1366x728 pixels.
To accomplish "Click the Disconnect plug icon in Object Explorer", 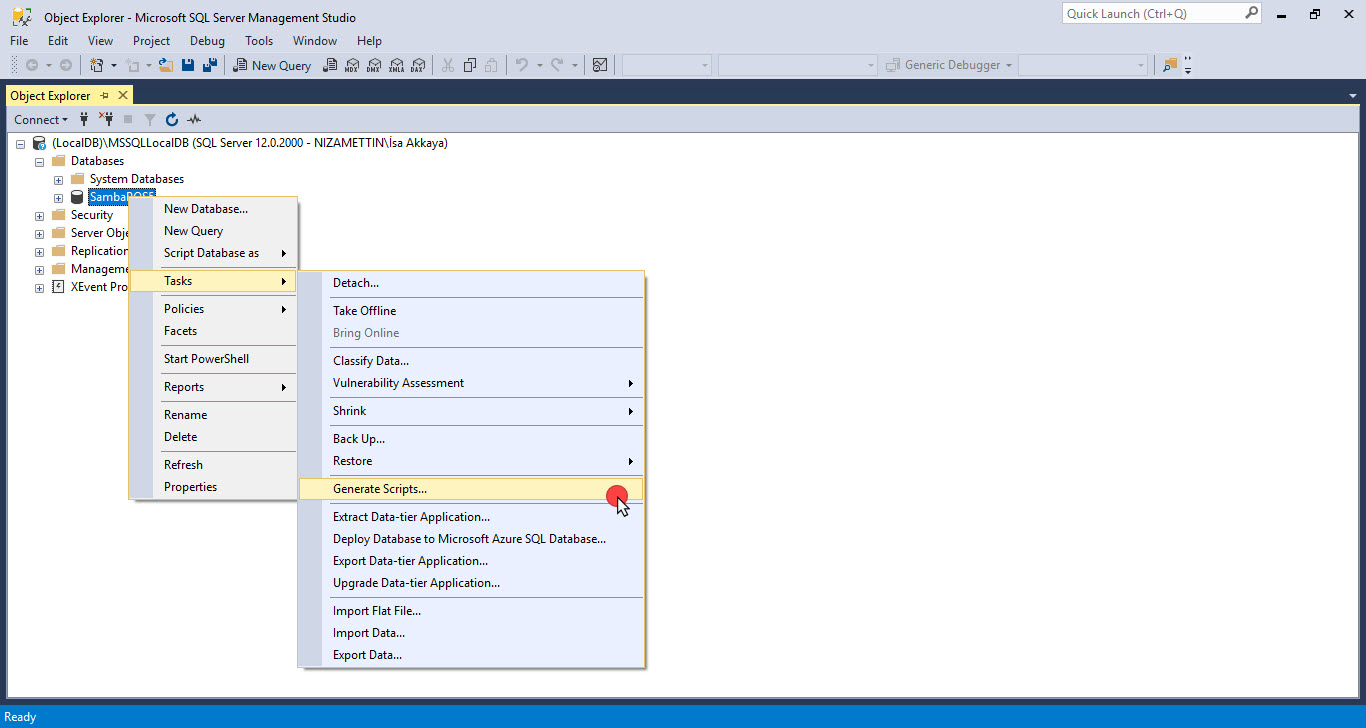I will [105, 120].
